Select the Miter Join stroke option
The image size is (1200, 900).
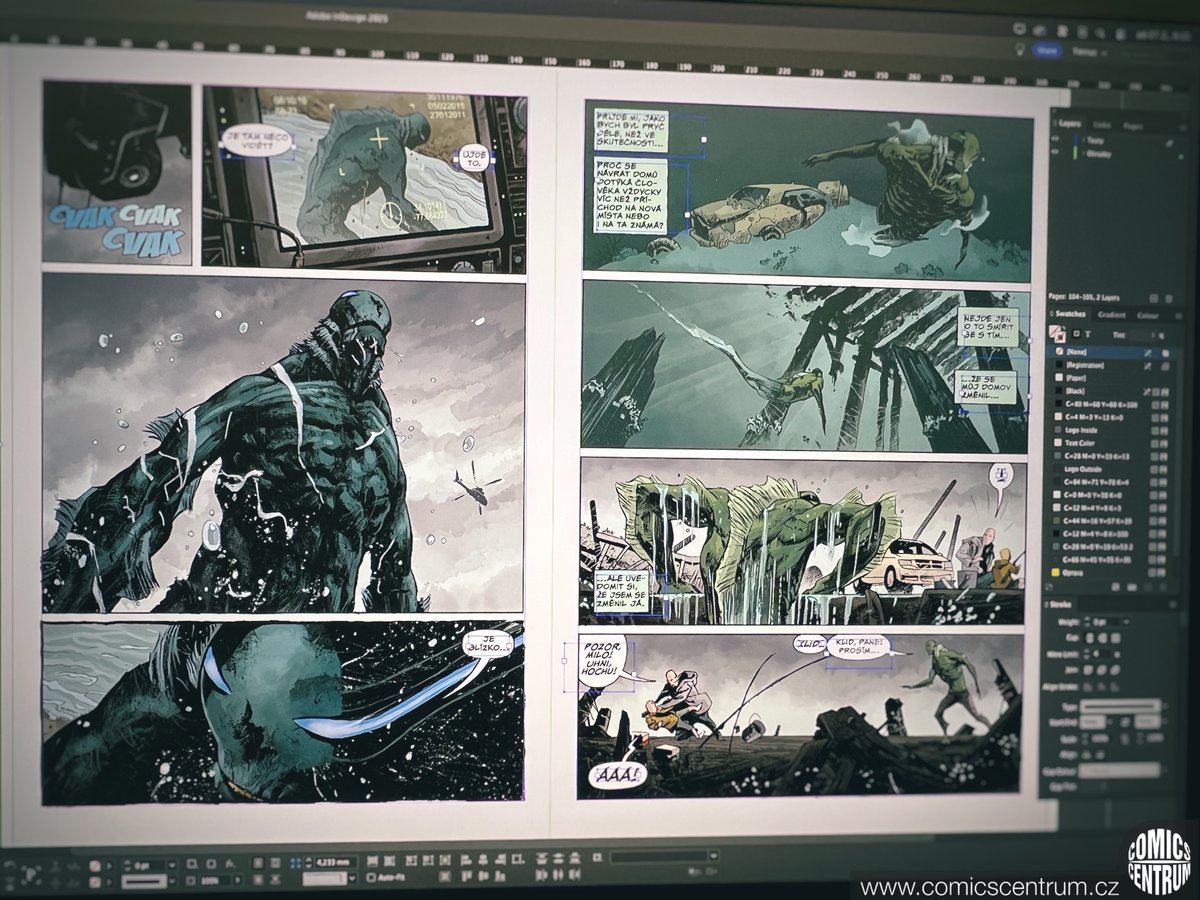pyautogui.click(x=1088, y=670)
